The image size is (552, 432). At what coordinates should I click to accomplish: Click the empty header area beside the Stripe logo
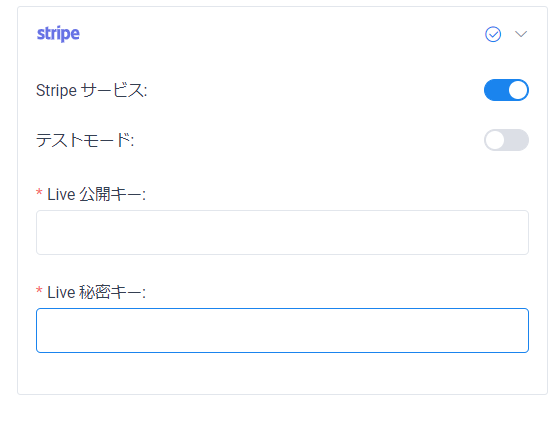point(282,34)
